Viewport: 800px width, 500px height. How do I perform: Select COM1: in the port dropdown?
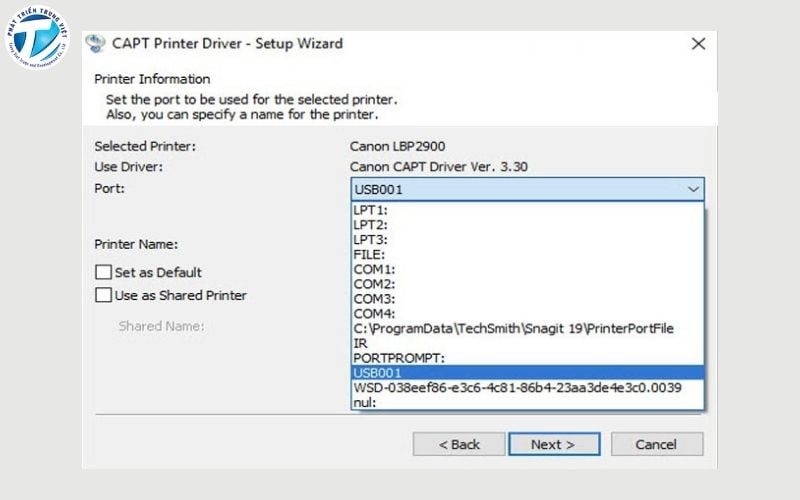374,270
